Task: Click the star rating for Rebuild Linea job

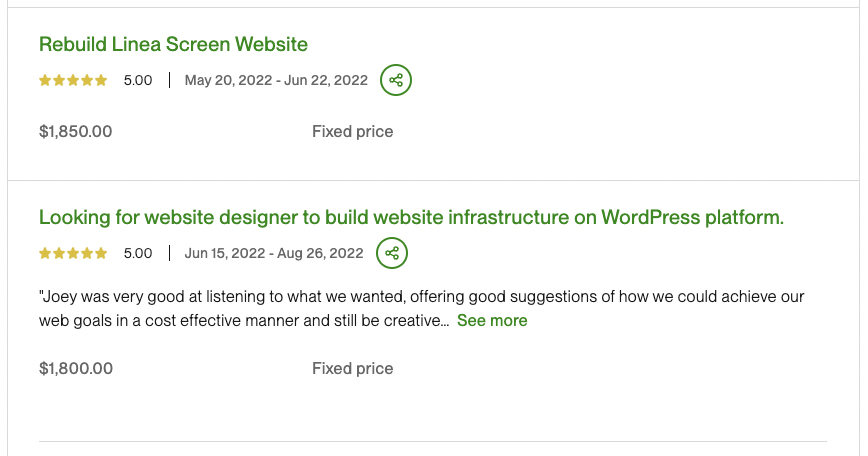Action: pyautogui.click(x=73, y=81)
